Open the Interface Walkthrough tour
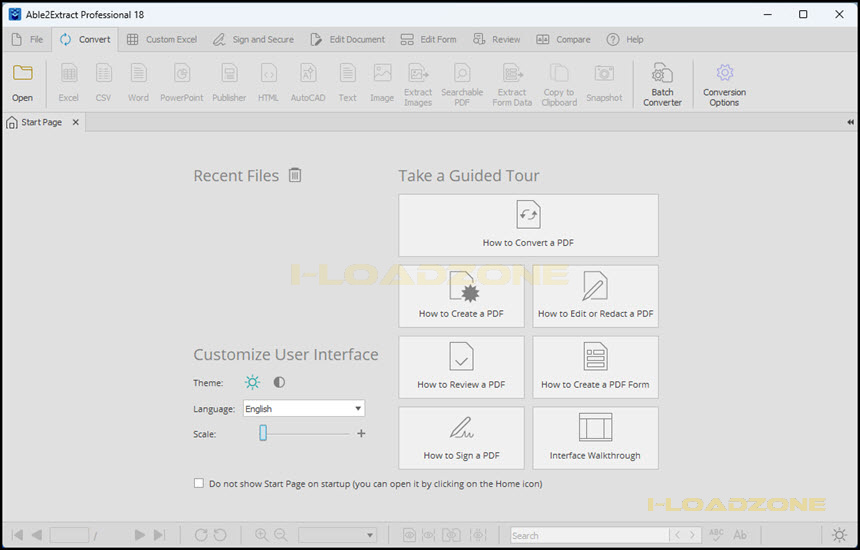 pyautogui.click(x=595, y=438)
